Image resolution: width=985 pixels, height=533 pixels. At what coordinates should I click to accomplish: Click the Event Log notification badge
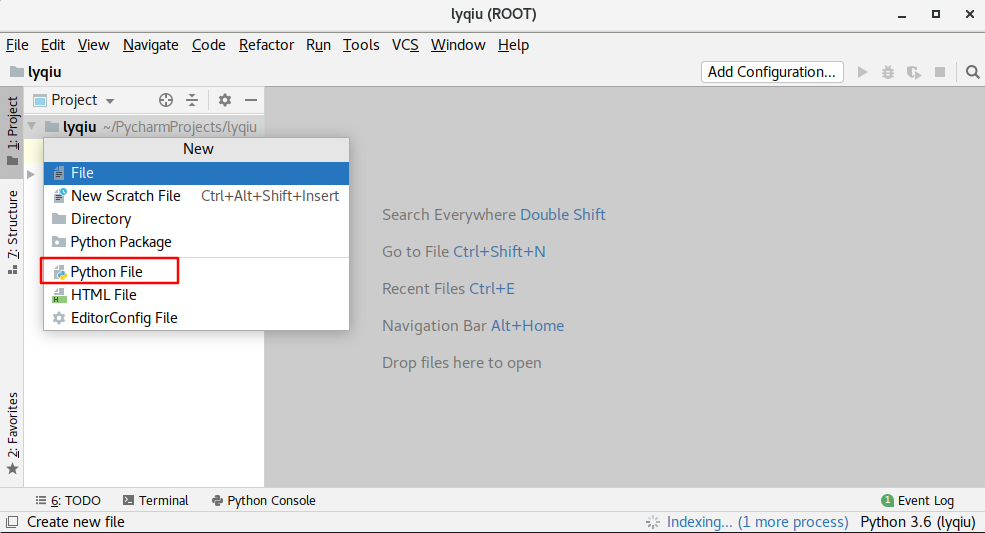(x=888, y=500)
